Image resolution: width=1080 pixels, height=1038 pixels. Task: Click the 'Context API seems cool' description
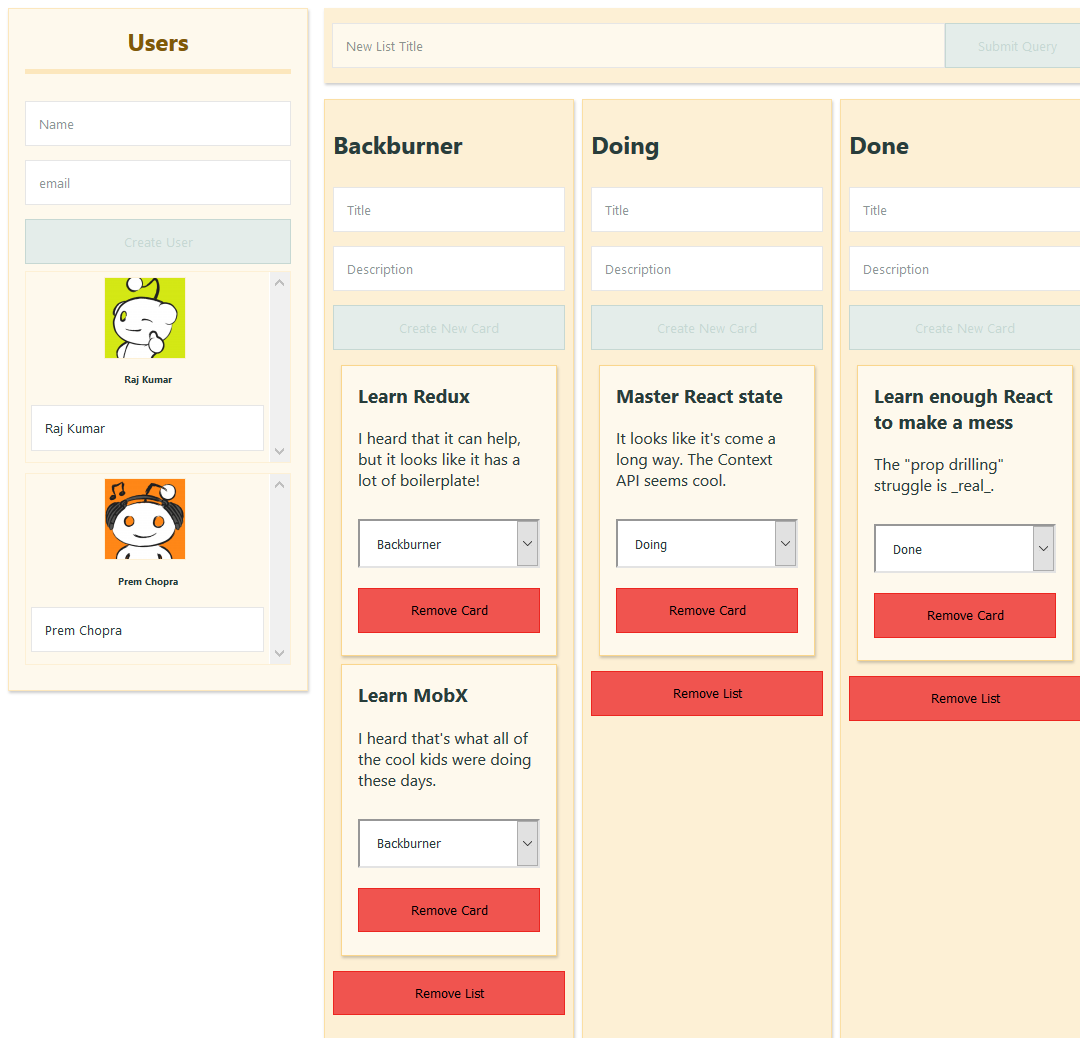(x=696, y=459)
